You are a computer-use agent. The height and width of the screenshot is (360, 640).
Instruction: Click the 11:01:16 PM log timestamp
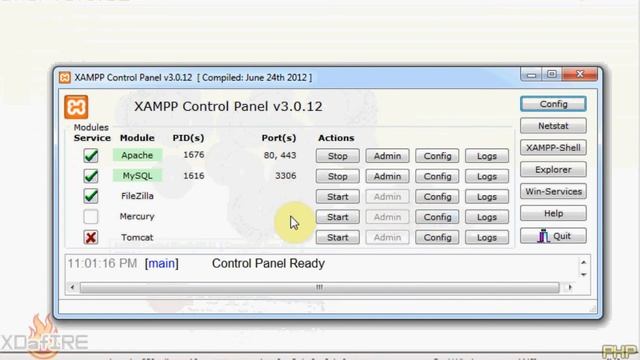pos(102,264)
